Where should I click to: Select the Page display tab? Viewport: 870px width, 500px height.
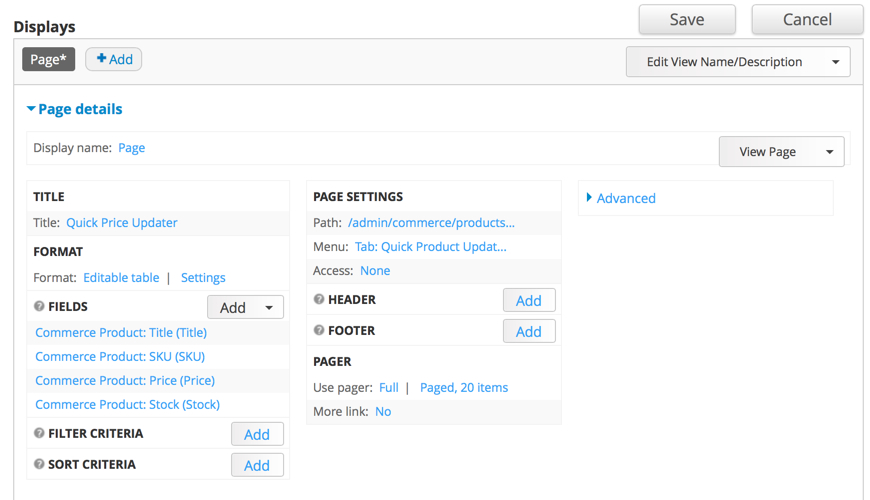(x=48, y=60)
